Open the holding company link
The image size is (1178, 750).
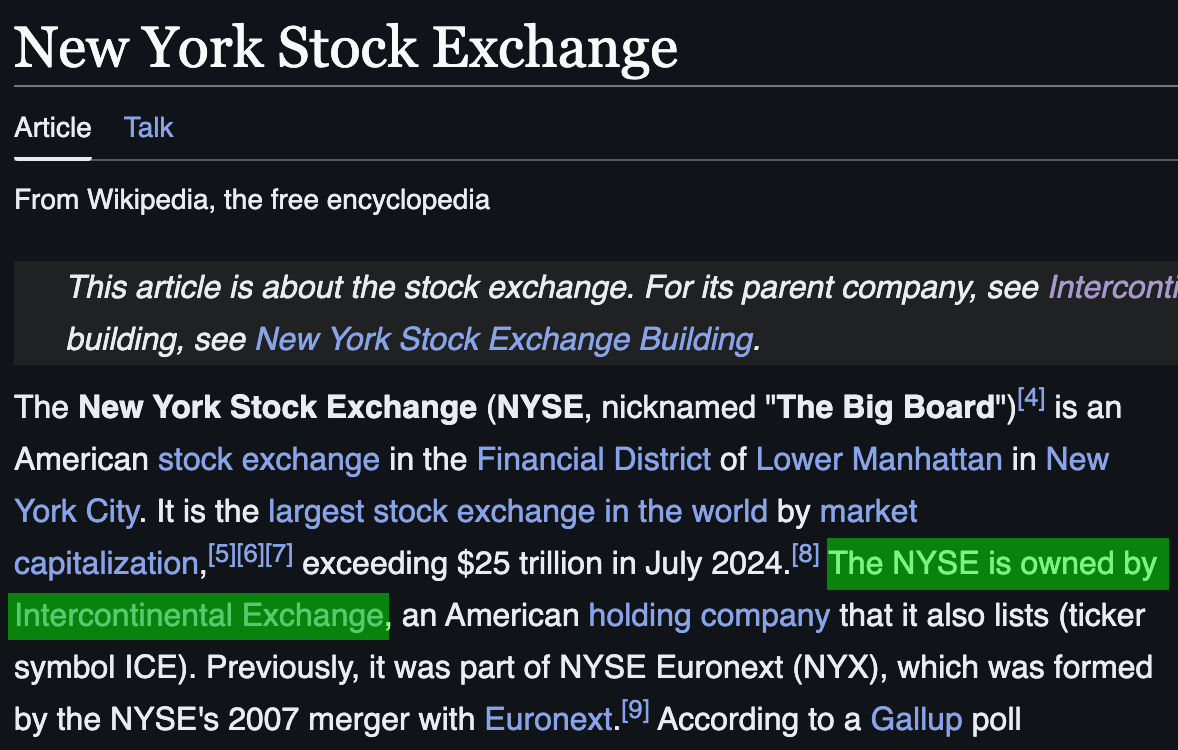(709, 615)
